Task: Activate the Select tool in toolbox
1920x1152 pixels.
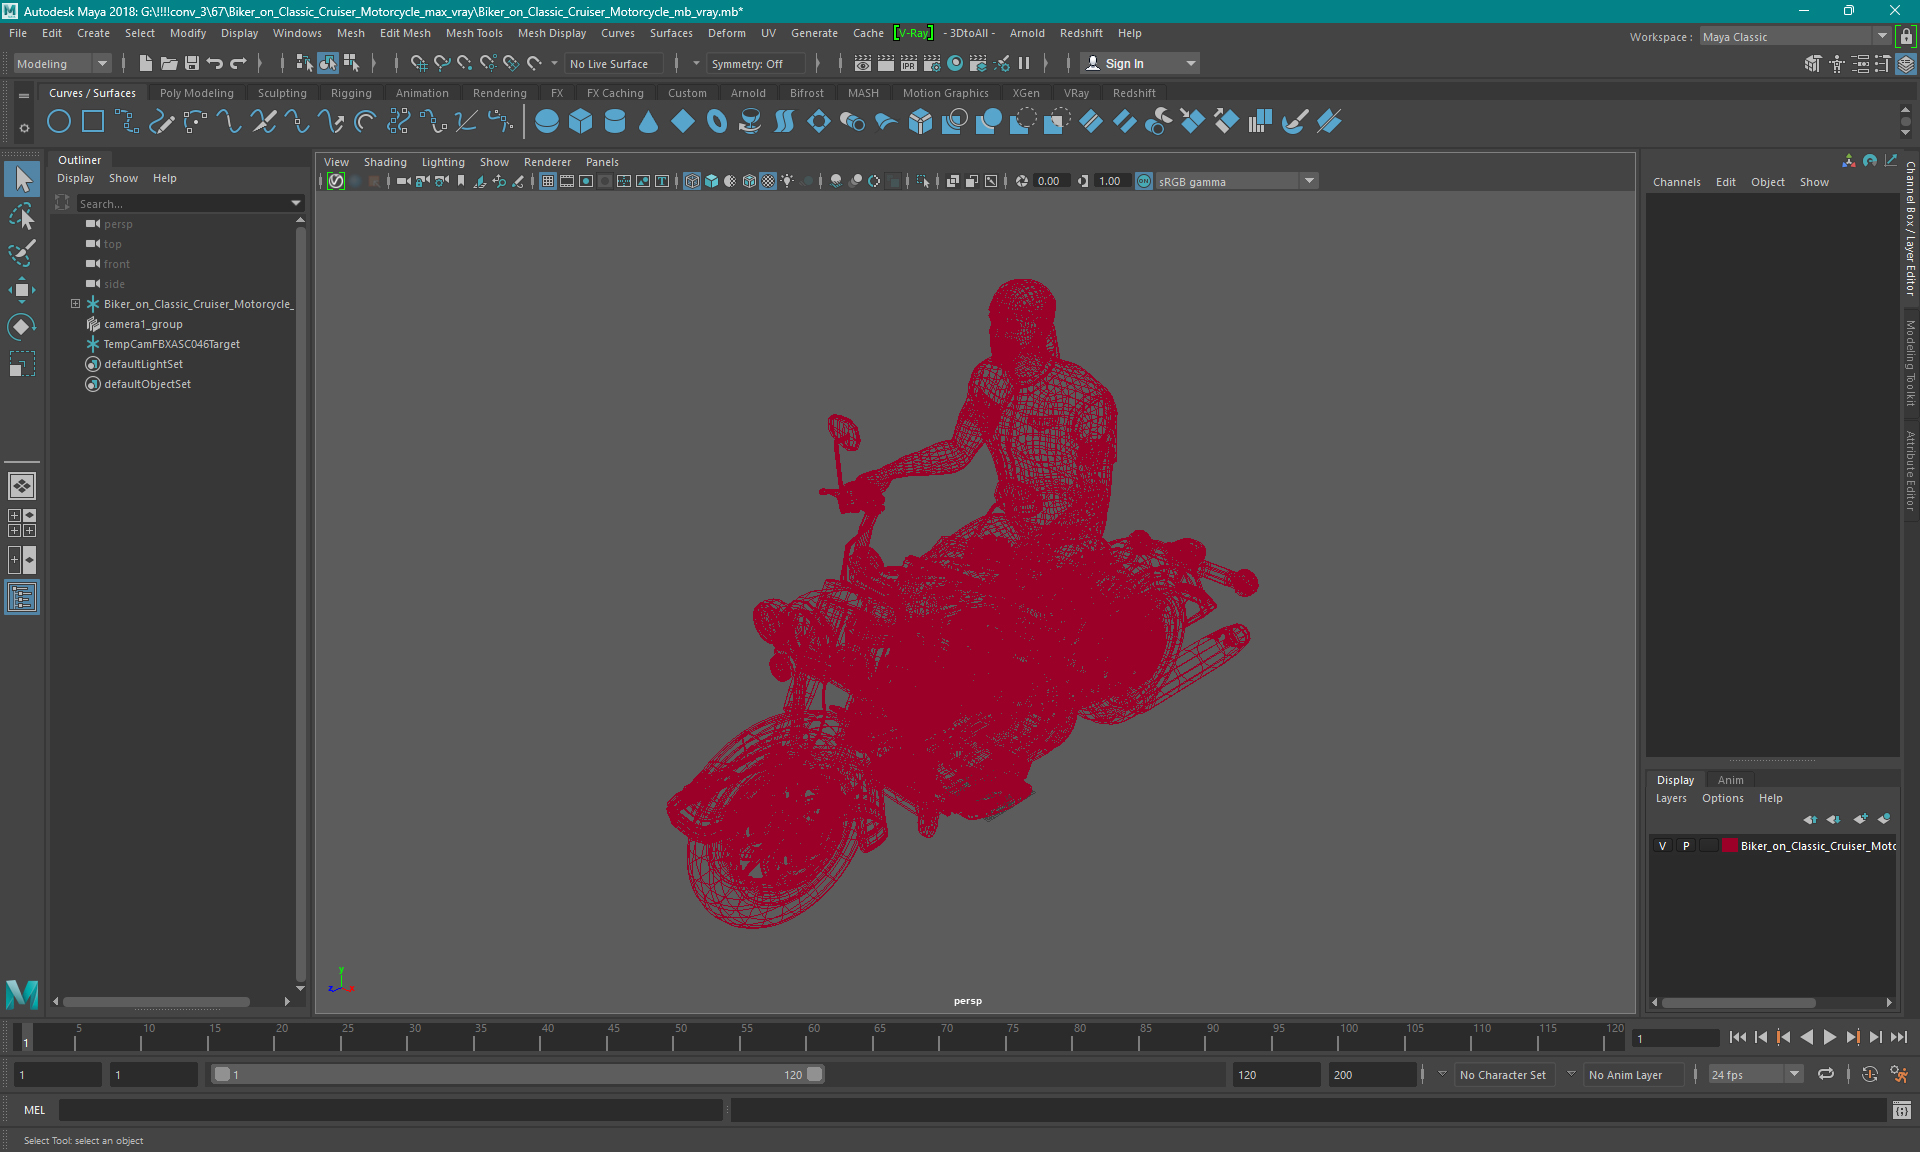Action: coord(22,180)
